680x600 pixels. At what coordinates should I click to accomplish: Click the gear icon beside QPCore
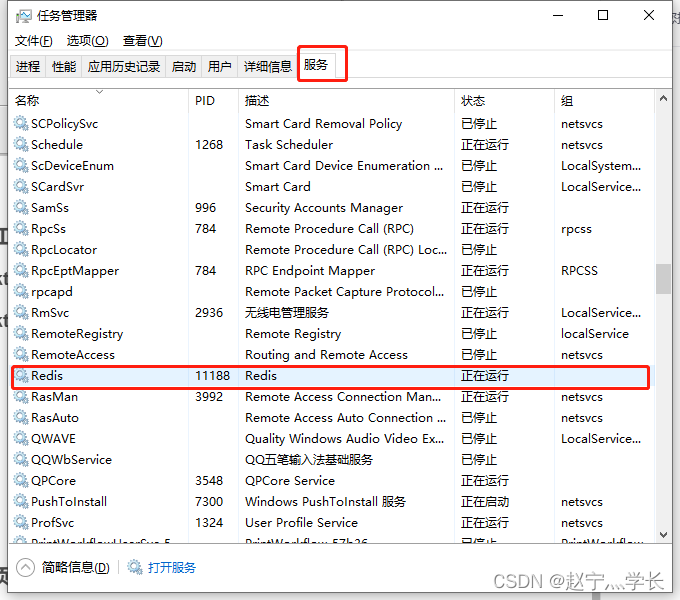point(21,480)
